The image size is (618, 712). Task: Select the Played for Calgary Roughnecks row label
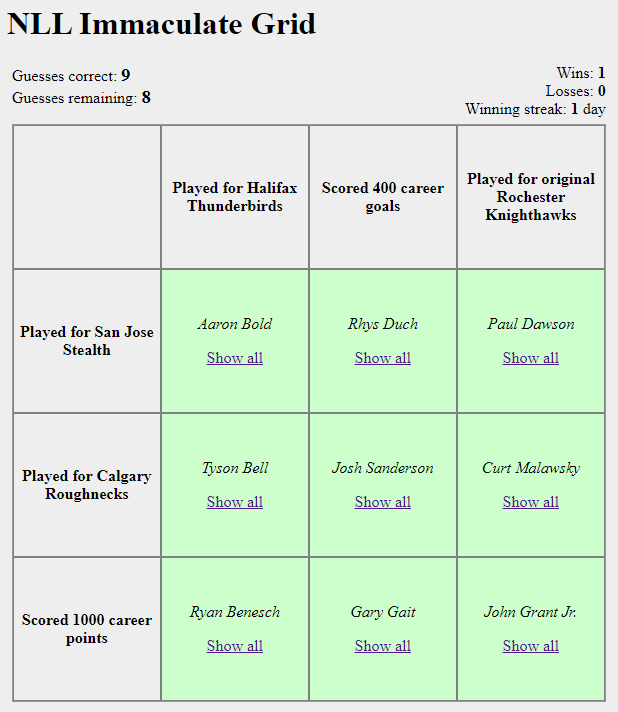tap(87, 485)
